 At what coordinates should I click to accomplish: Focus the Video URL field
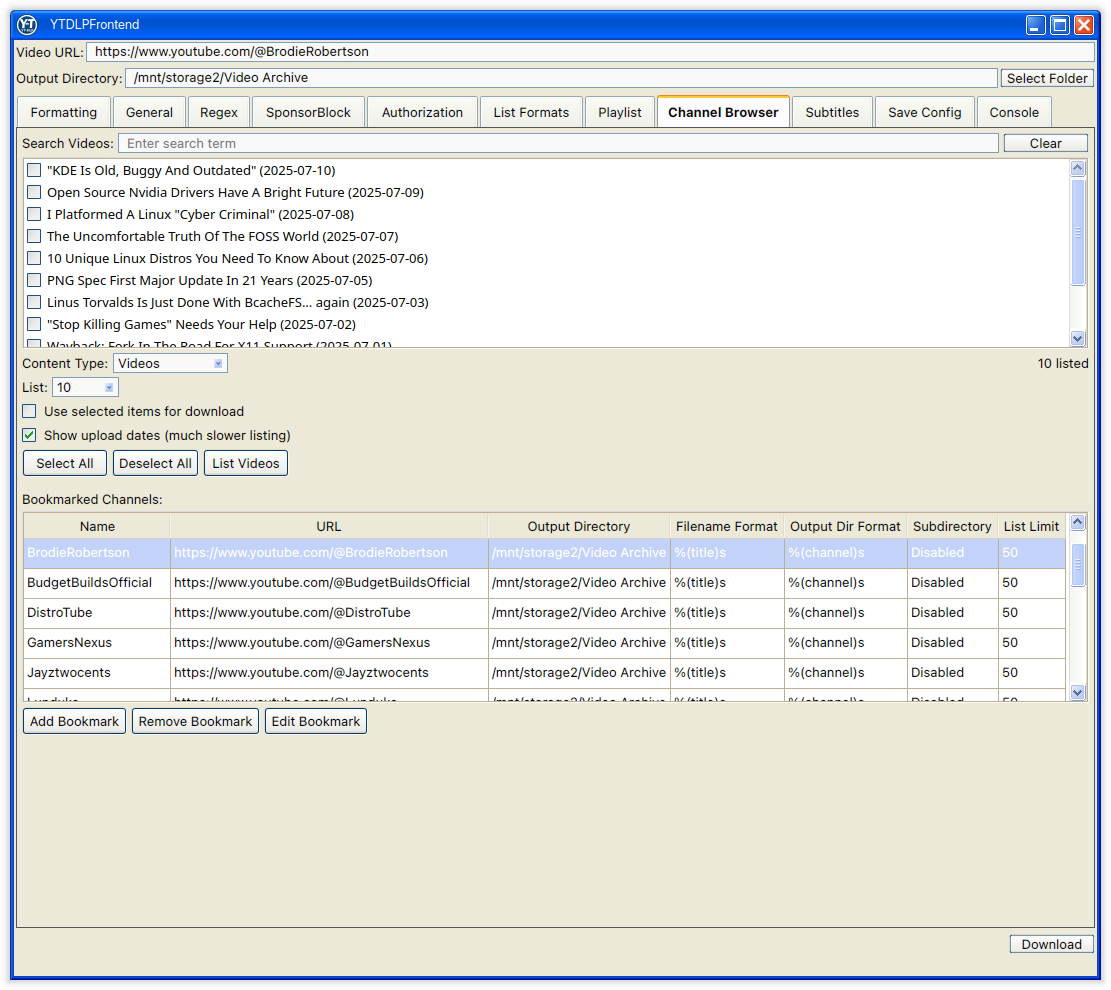[x=590, y=52]
